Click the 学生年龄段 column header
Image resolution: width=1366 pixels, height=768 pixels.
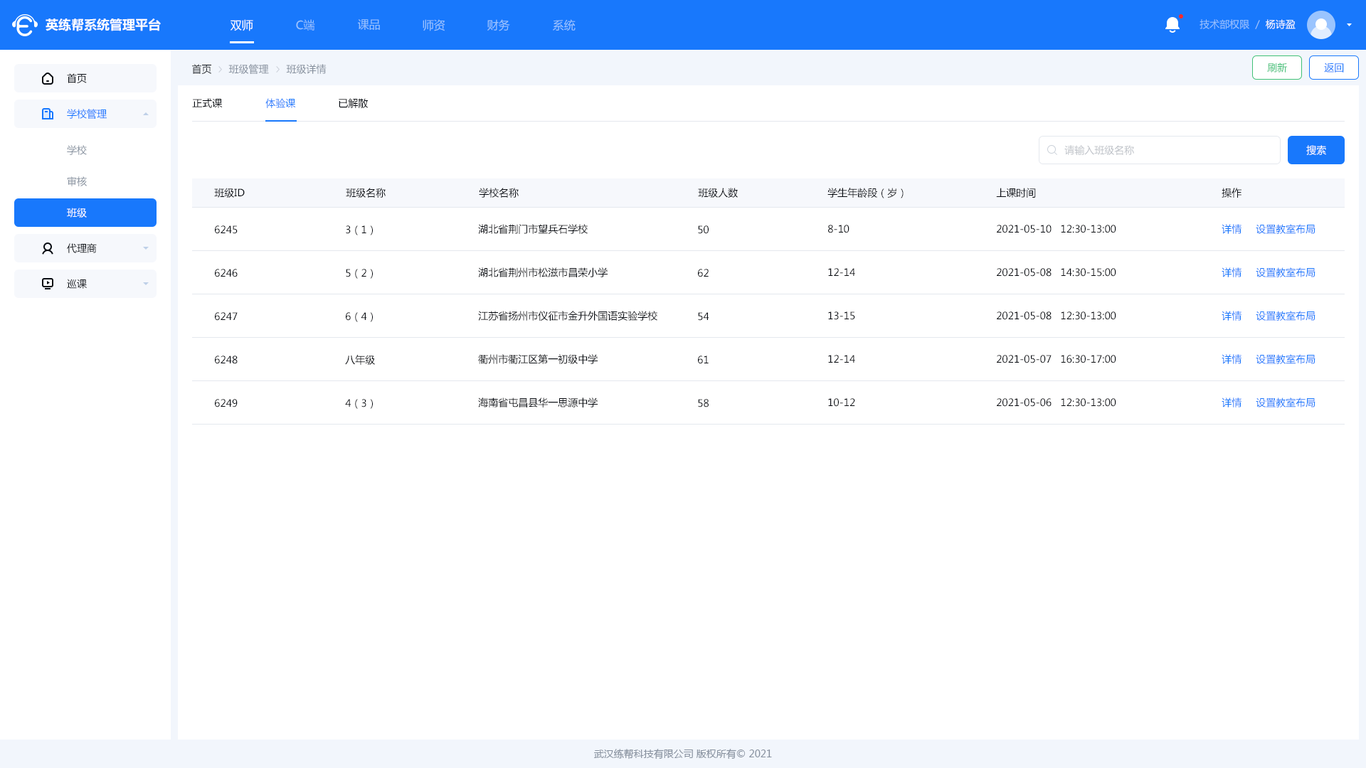click(x=866, y=193)
